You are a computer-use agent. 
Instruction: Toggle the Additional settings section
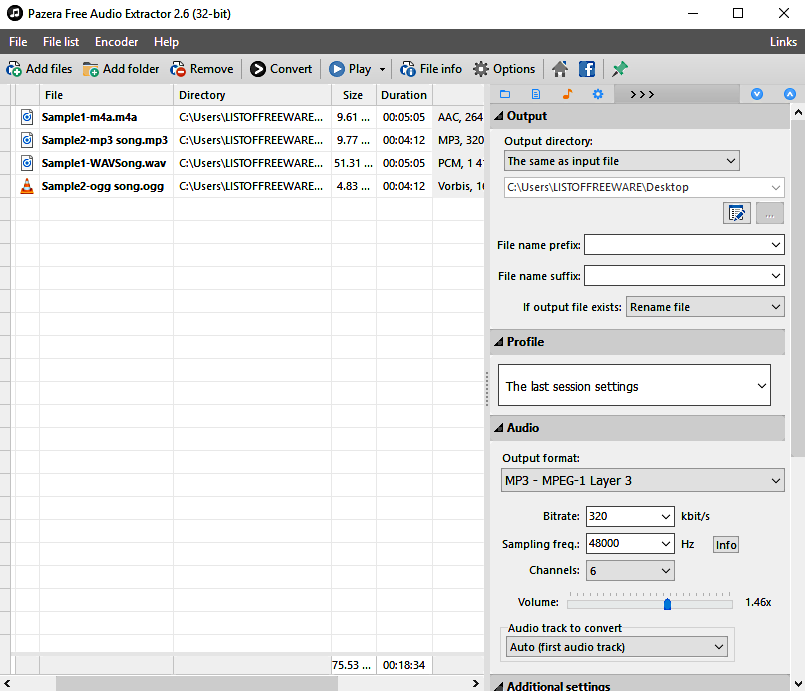499,686
